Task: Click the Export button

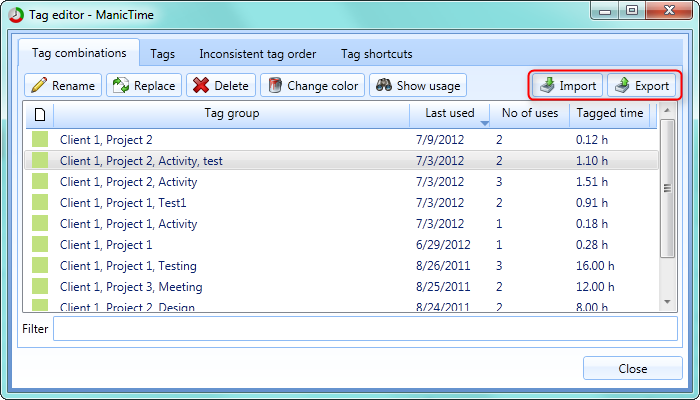Action: [642, 85]
